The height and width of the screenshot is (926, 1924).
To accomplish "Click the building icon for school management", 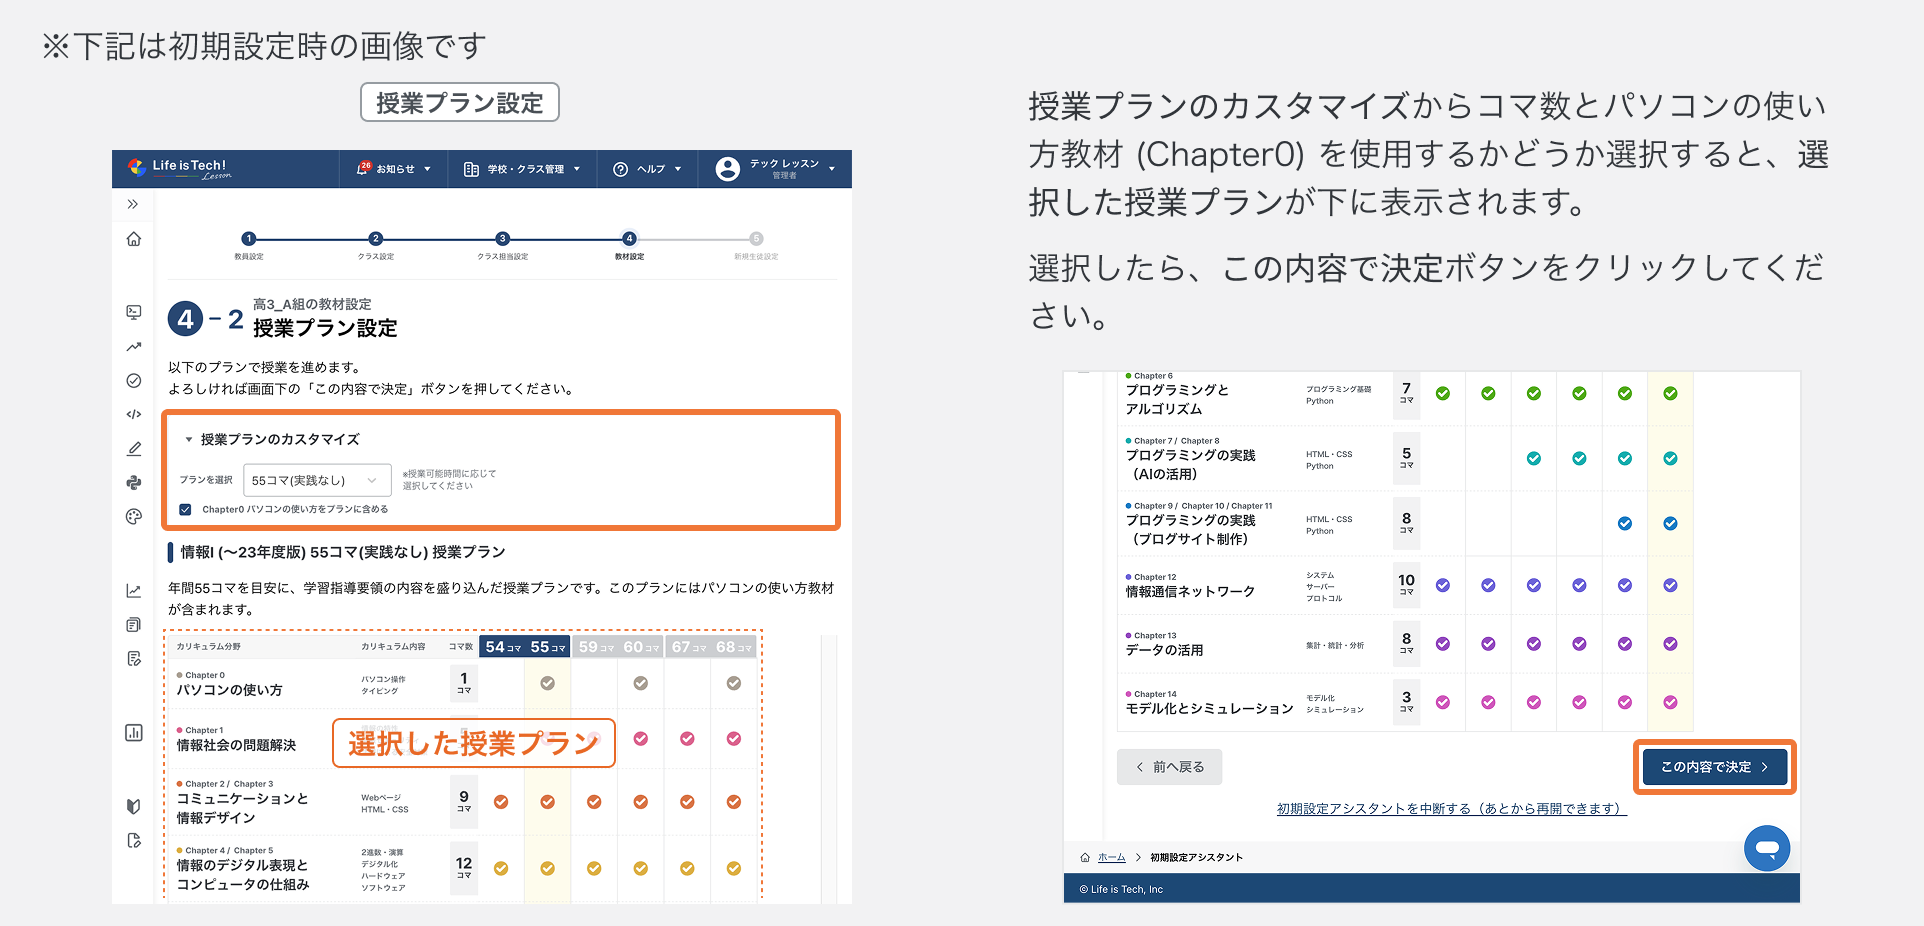I will pos(471,169).
